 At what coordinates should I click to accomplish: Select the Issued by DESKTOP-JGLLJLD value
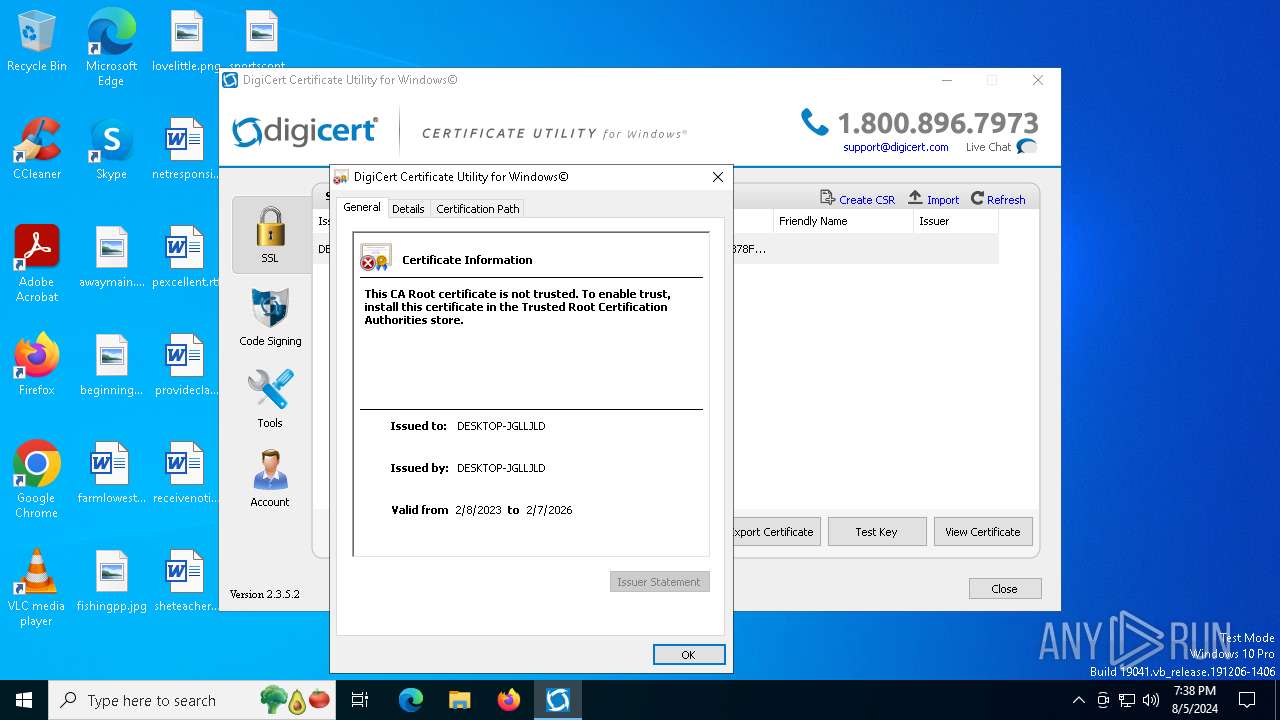click(501, 468)
